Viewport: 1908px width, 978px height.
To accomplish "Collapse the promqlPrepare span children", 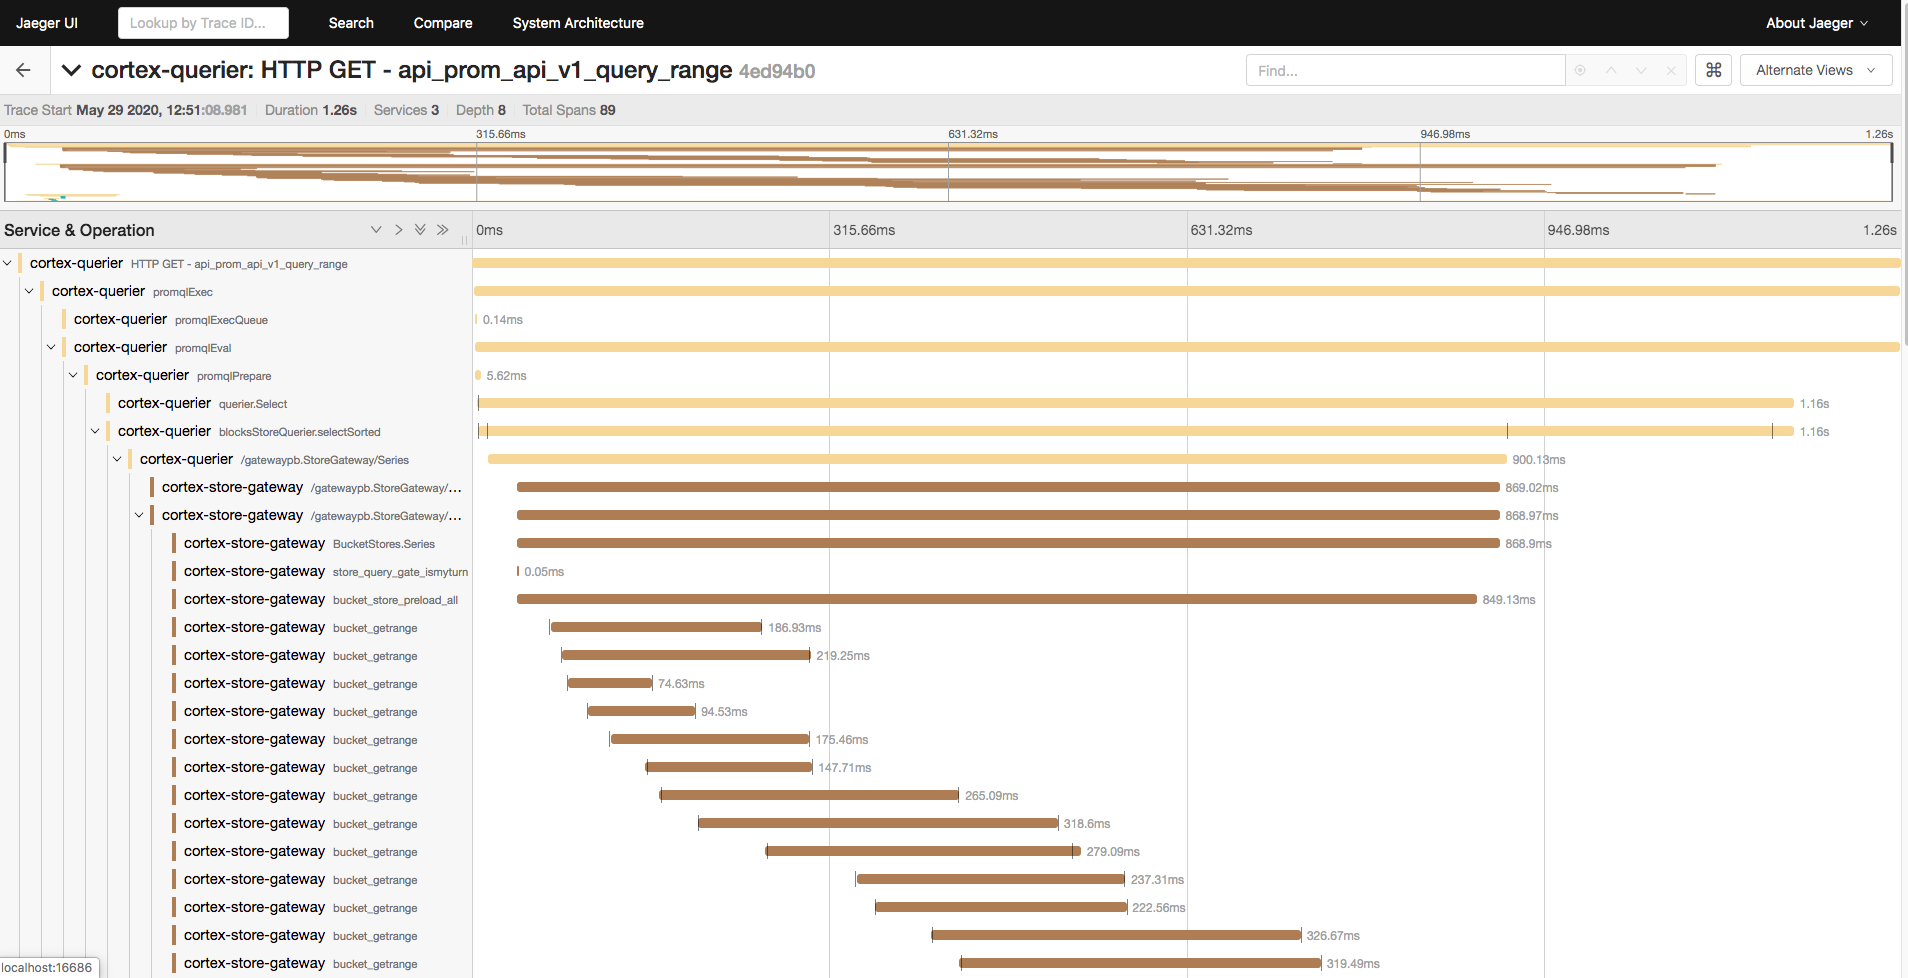I will 74,375.
